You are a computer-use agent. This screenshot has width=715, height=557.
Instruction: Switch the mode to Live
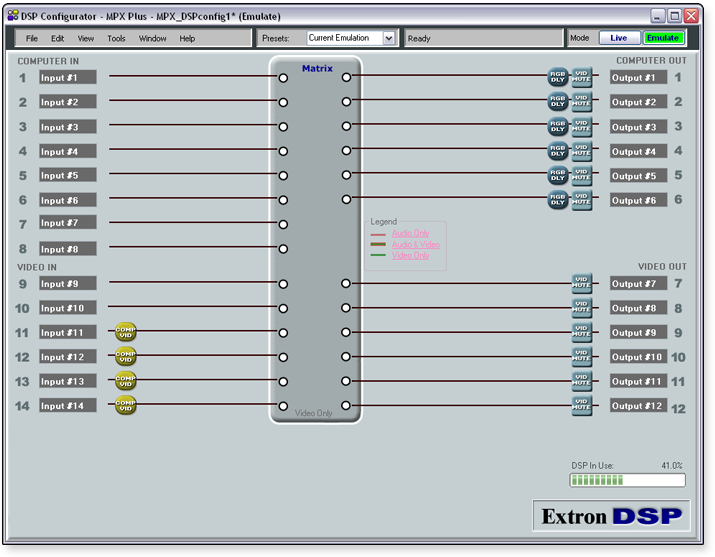click(619, 38)
